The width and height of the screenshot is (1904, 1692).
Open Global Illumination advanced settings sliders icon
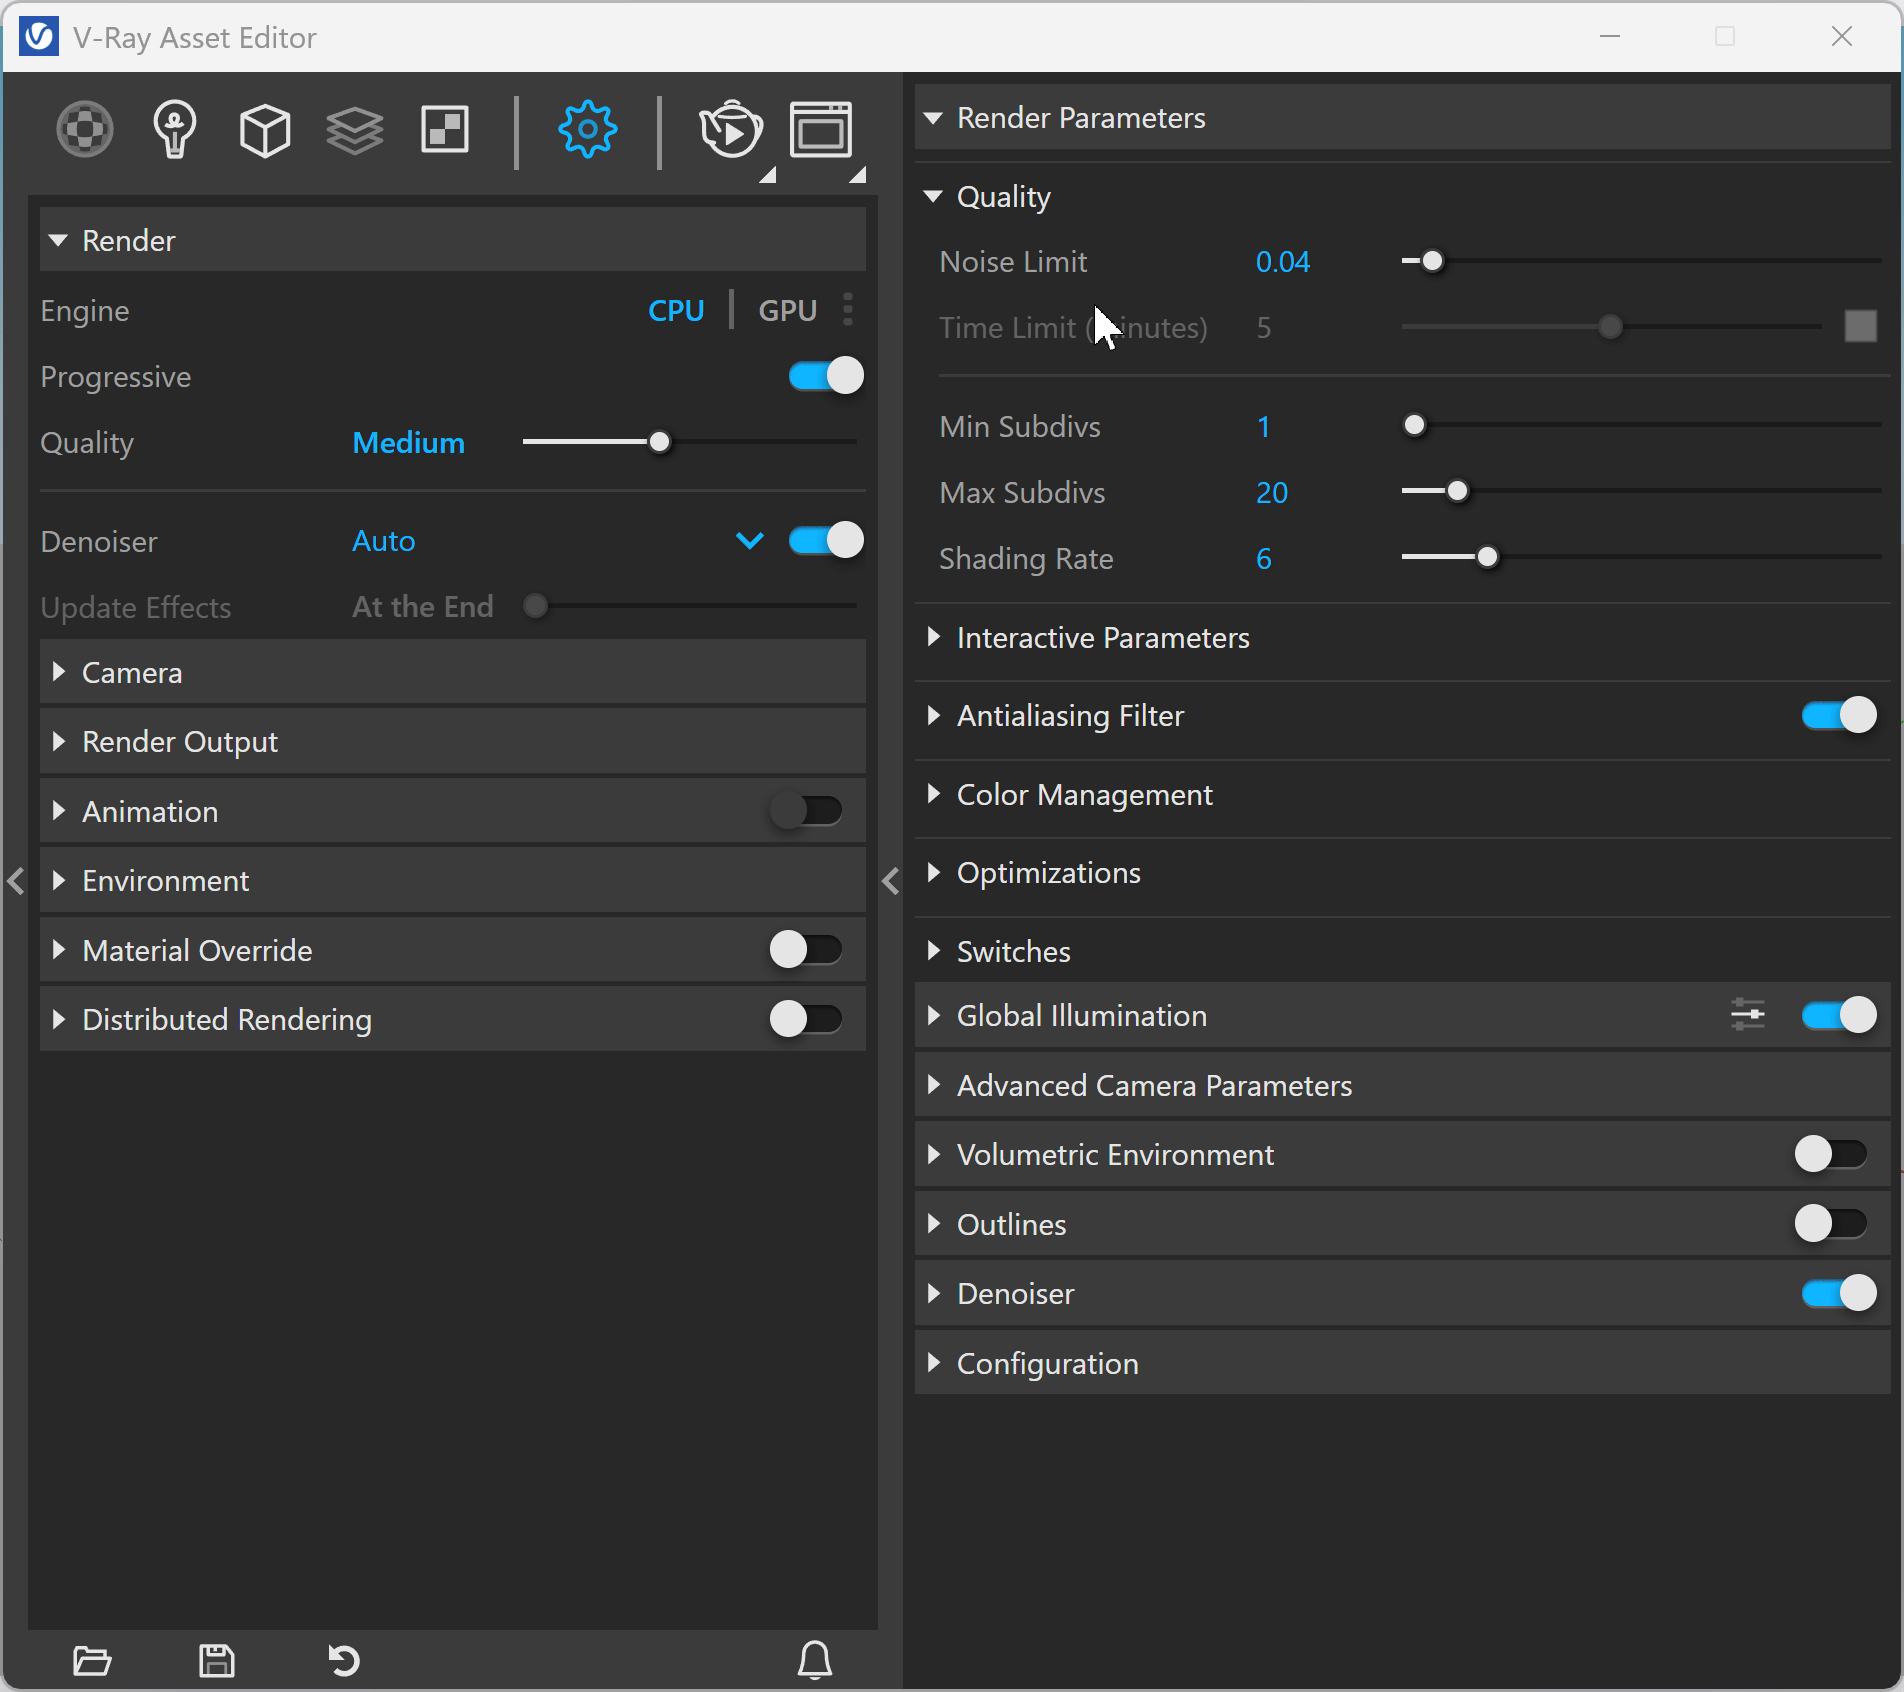click(1748, 1015)
